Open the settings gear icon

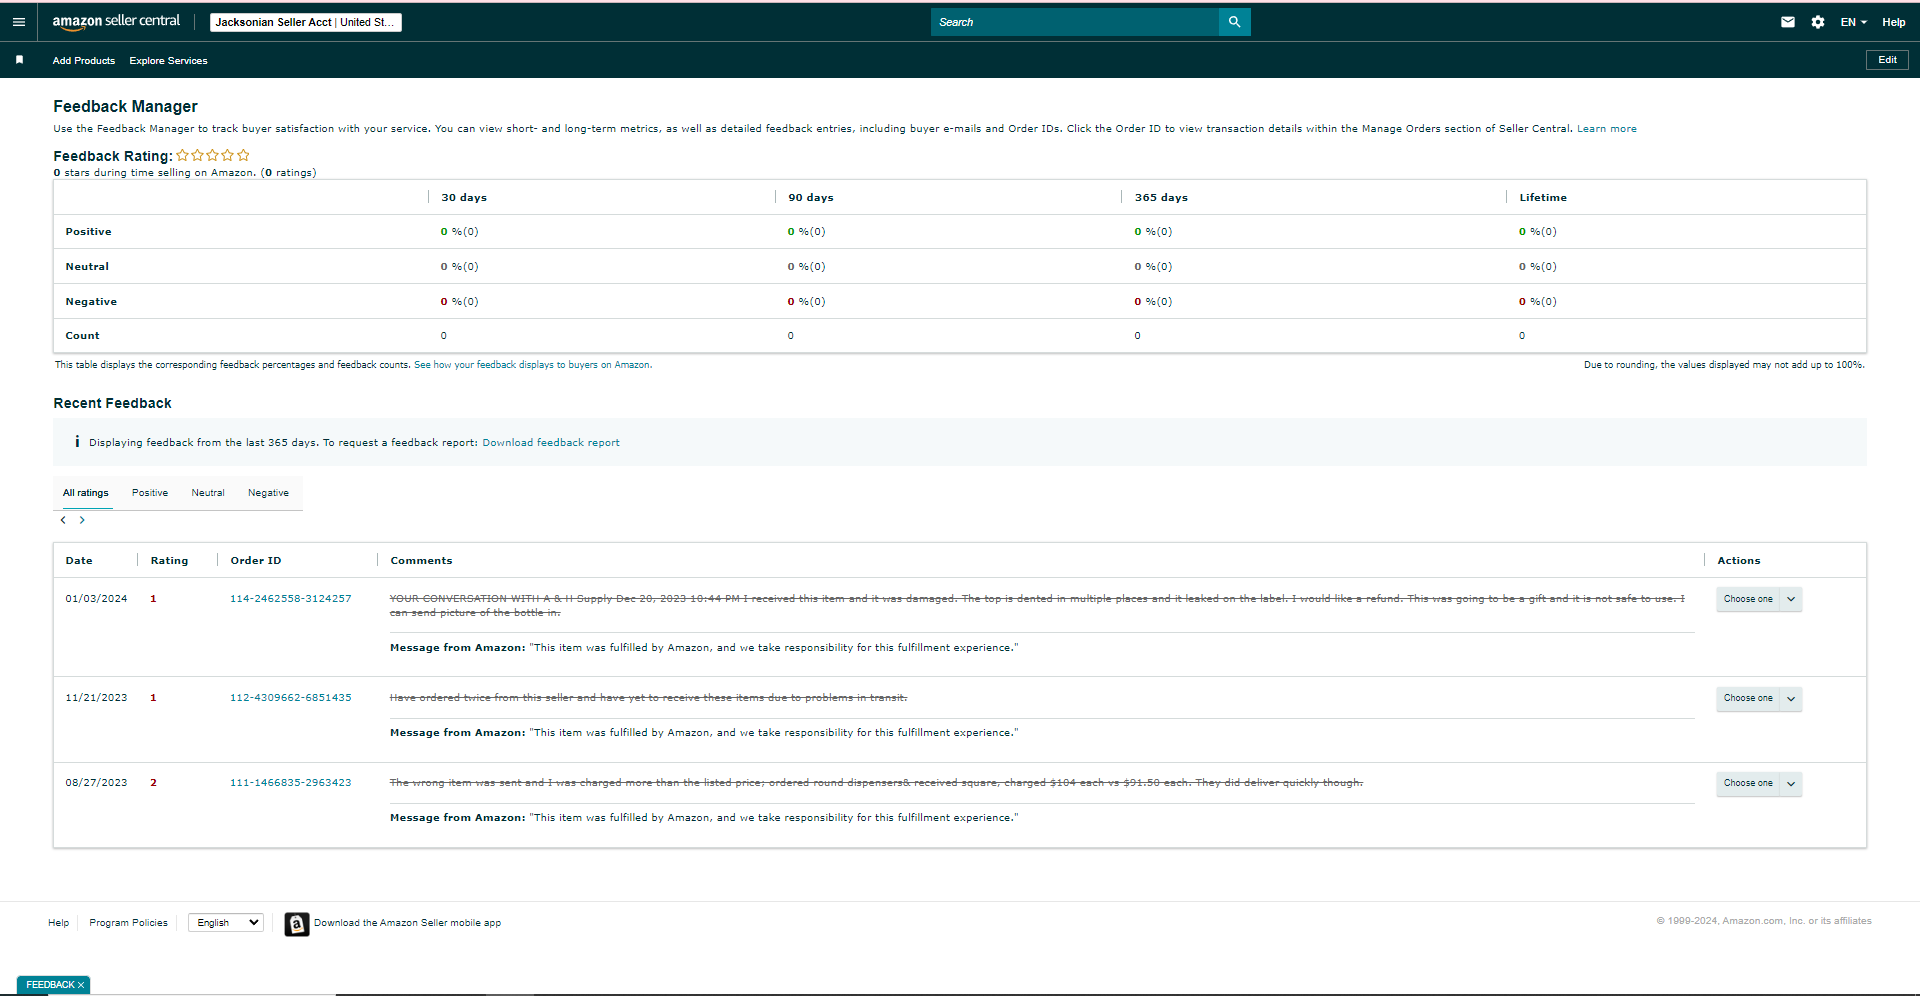pos(1818,22)
